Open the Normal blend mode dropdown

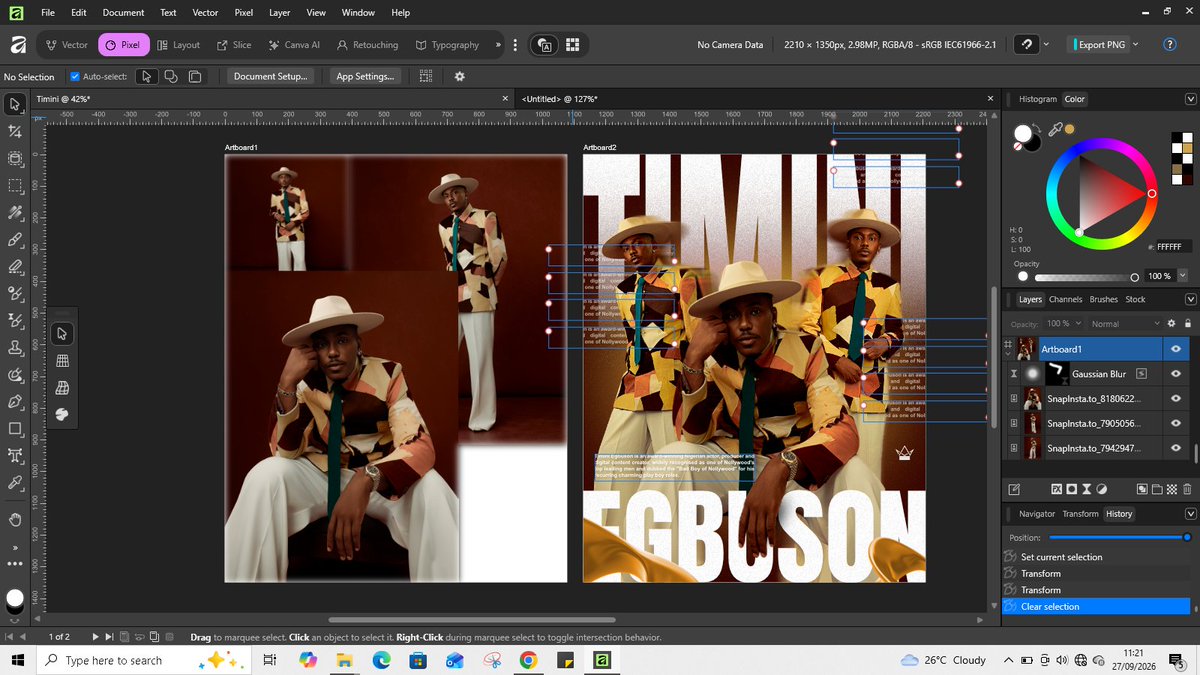(x=1119, y=324)
